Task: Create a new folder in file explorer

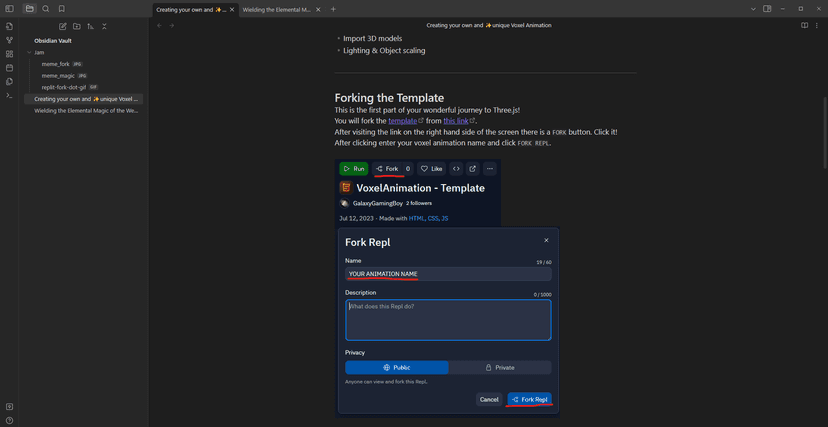Action: [76, 26]
